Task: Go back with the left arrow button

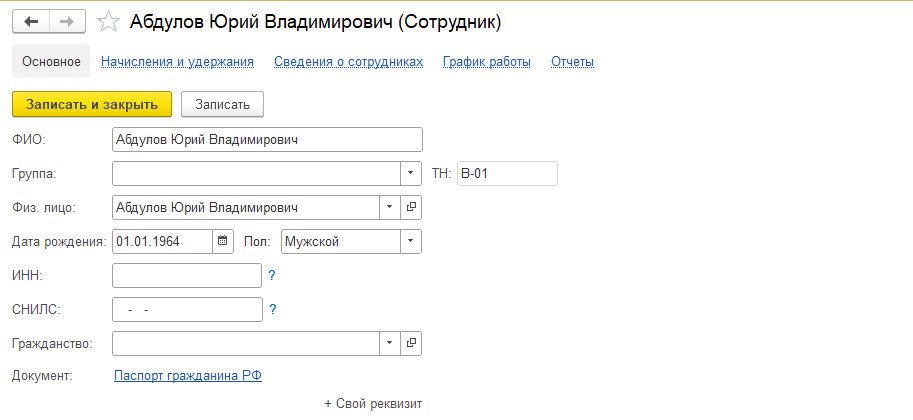Action: [31, 22]
